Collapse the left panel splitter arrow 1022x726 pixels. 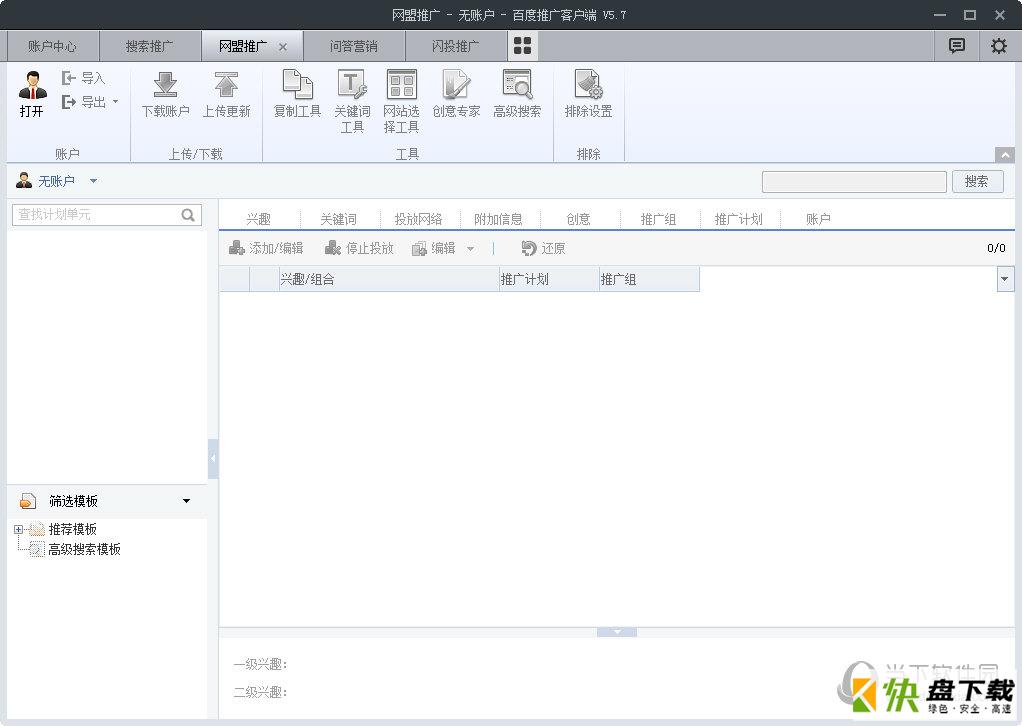[213, 458]
